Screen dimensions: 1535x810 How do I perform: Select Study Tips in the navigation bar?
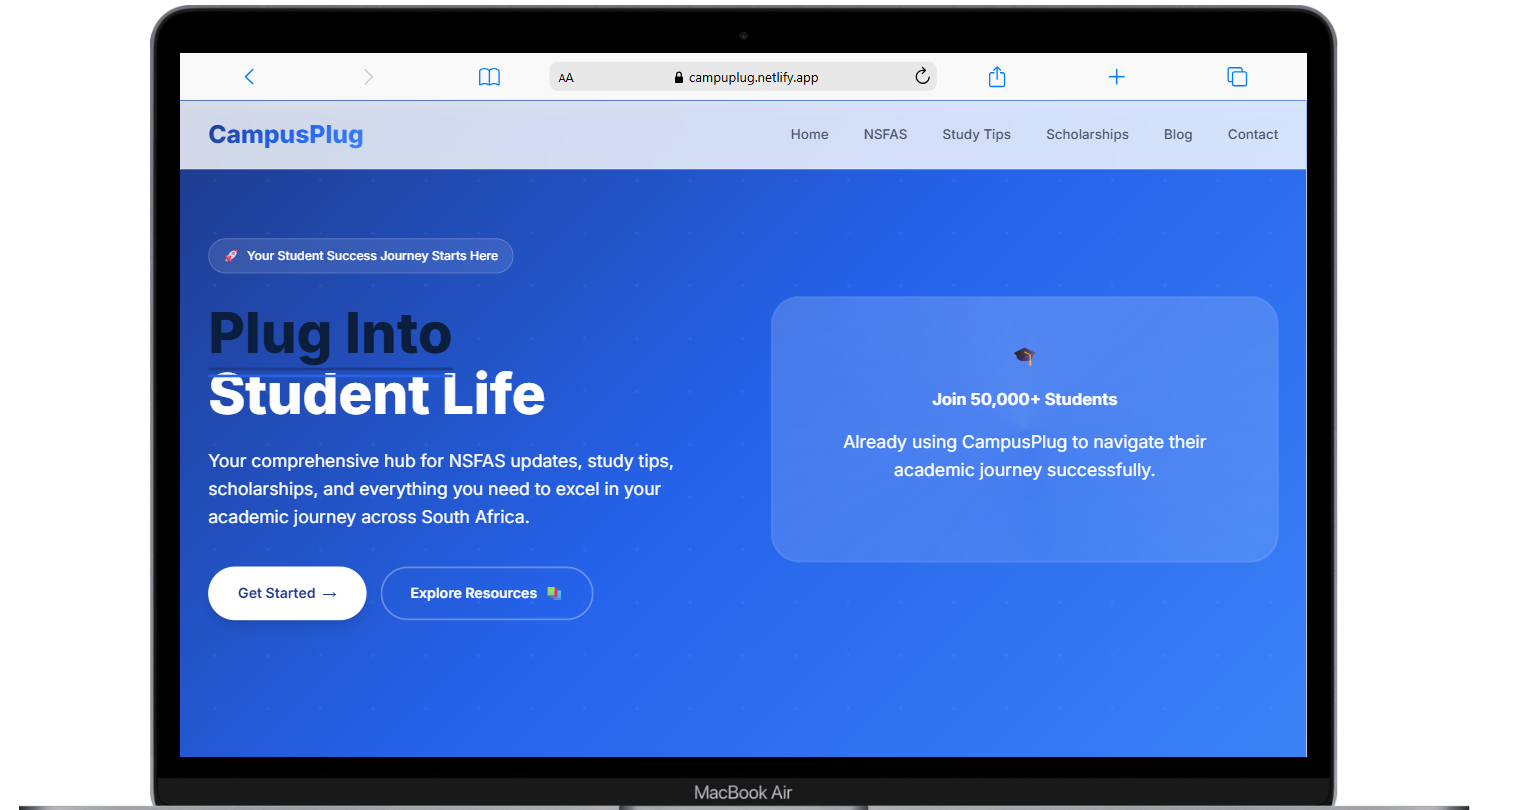[x=976, y=134]
